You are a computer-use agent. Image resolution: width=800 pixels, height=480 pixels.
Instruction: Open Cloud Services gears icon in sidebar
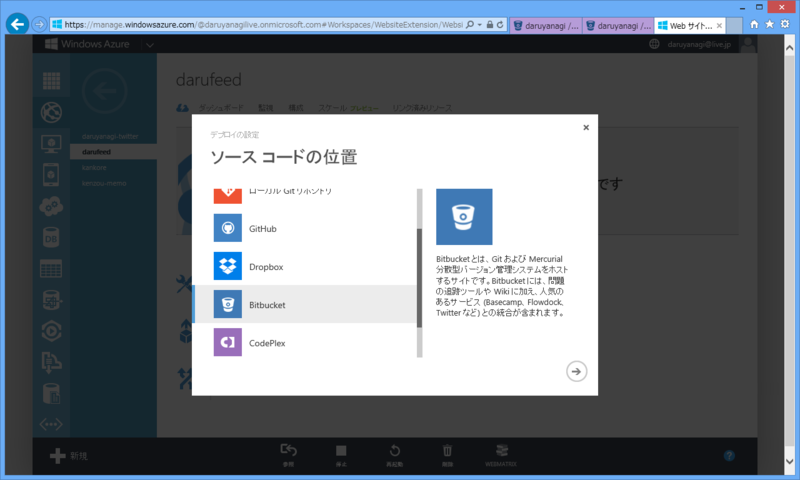coord(51,207)
